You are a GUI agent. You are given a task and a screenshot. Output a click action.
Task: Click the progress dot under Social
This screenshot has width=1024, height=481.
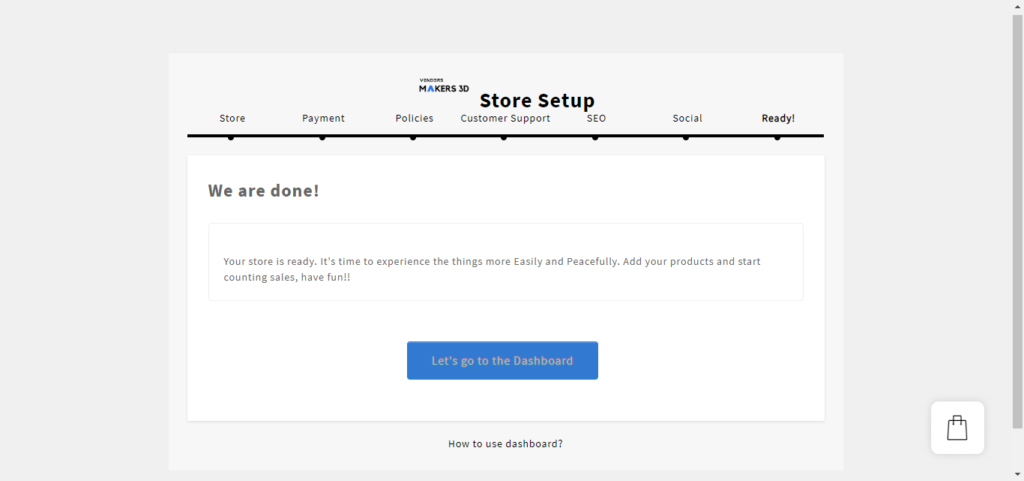[686, 138]
